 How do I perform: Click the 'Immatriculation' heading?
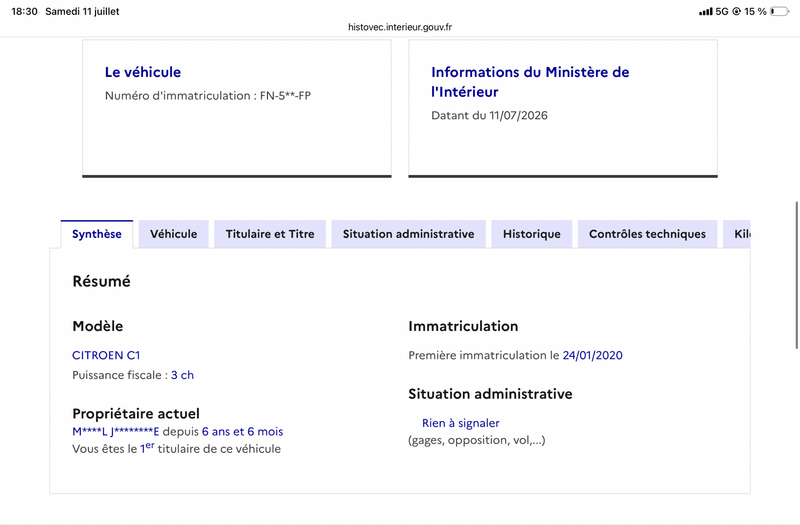[x=463, y=326]
